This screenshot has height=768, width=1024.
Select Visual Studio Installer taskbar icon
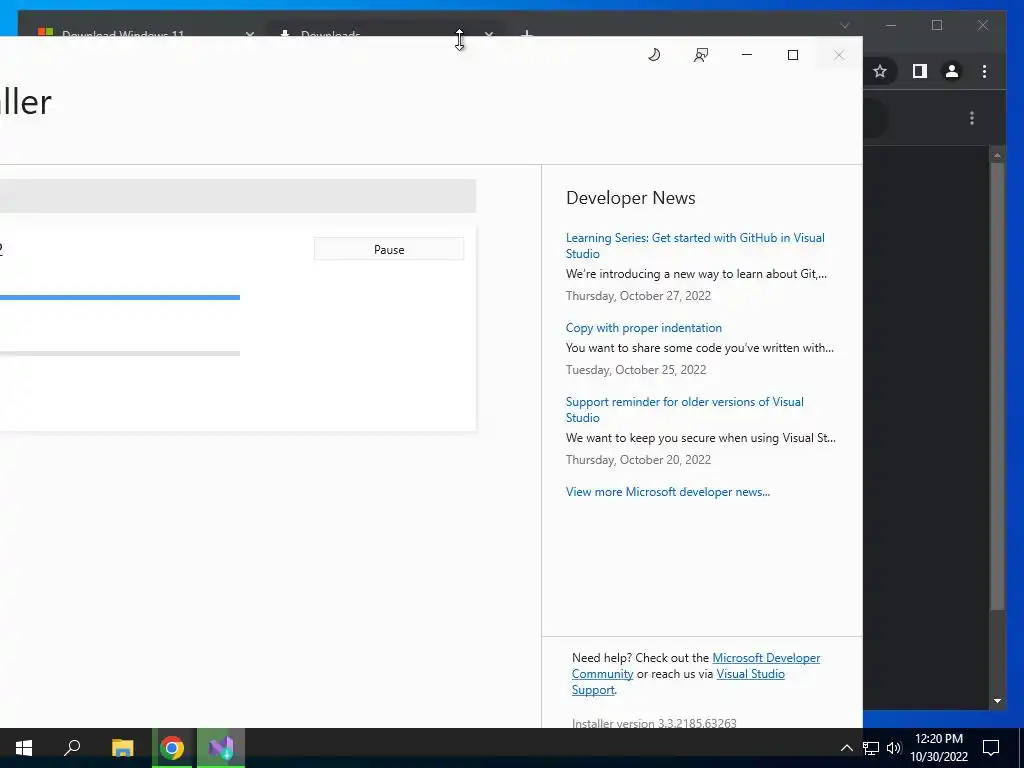[x=221, y=748]
